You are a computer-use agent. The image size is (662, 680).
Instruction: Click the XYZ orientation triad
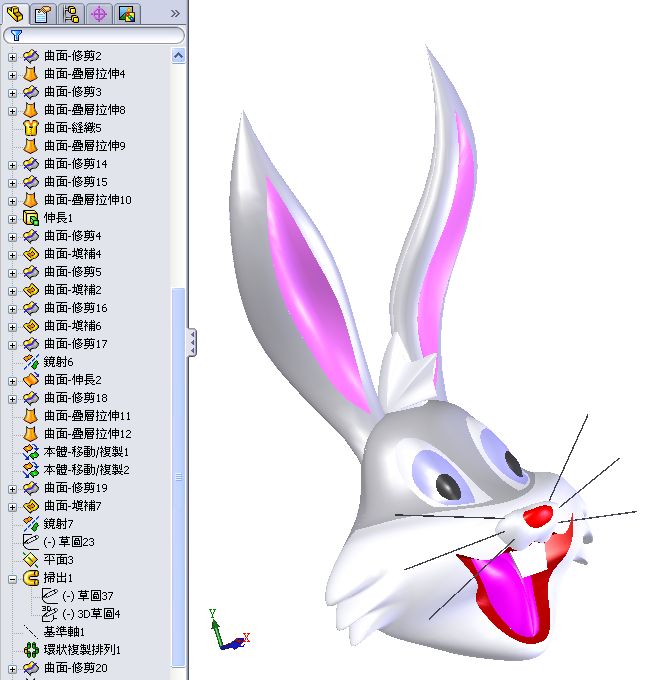click(229, 631)
